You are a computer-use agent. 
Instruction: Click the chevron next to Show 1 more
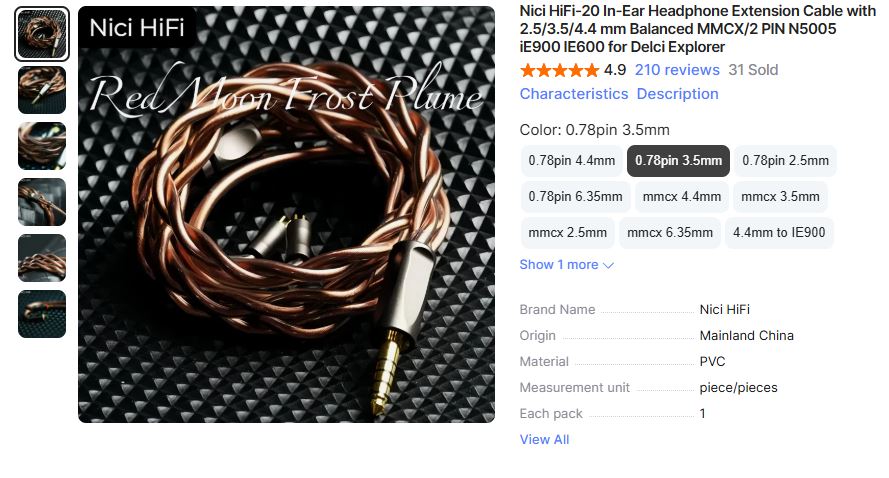point(608,265)
